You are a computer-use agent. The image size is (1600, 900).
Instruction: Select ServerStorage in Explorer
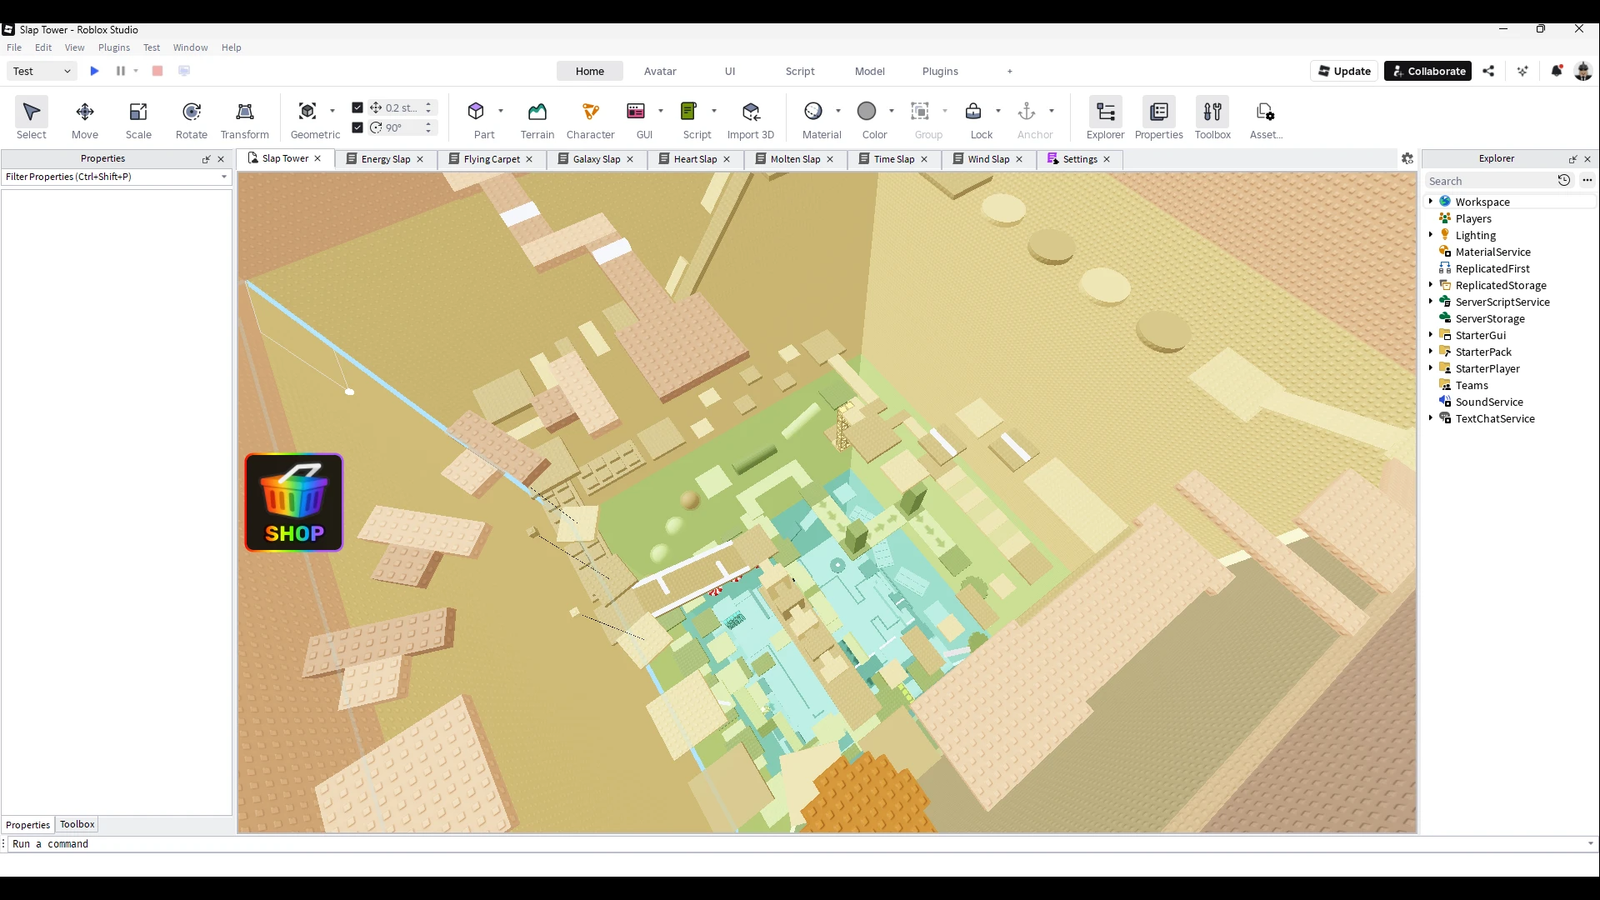click(x=1490, y=319)
